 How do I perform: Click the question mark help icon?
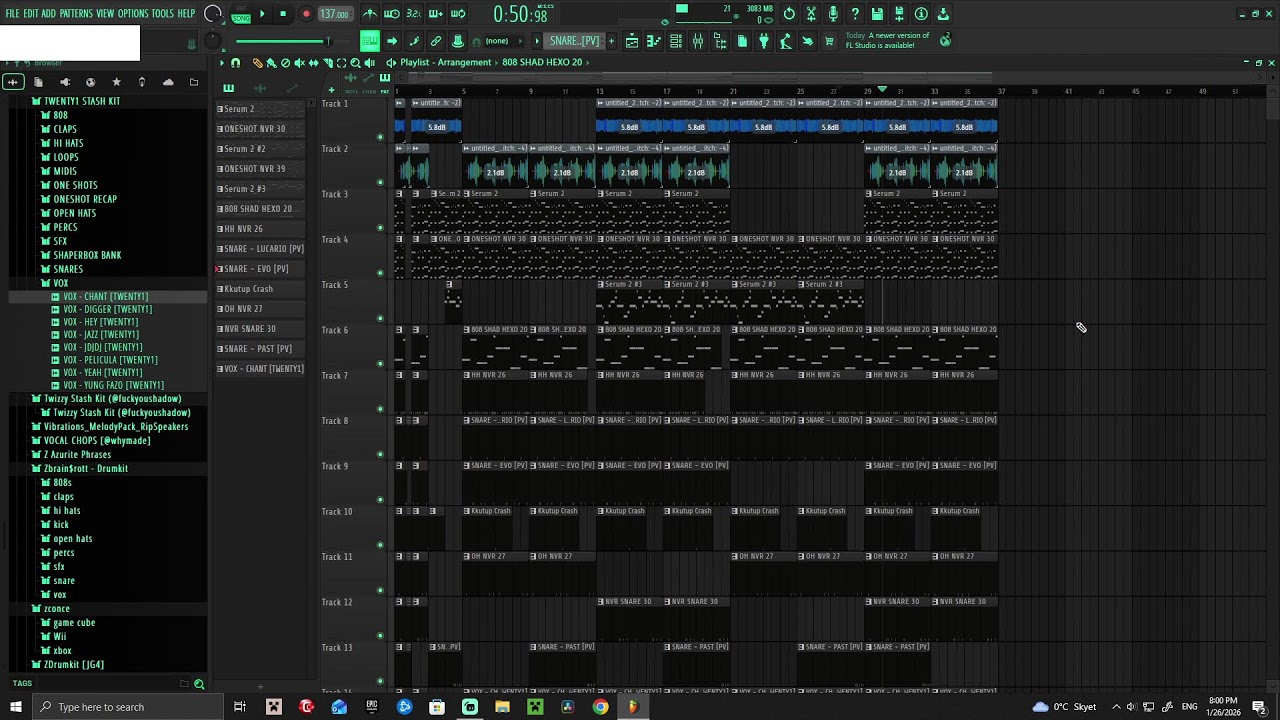(x=855, y=14)
